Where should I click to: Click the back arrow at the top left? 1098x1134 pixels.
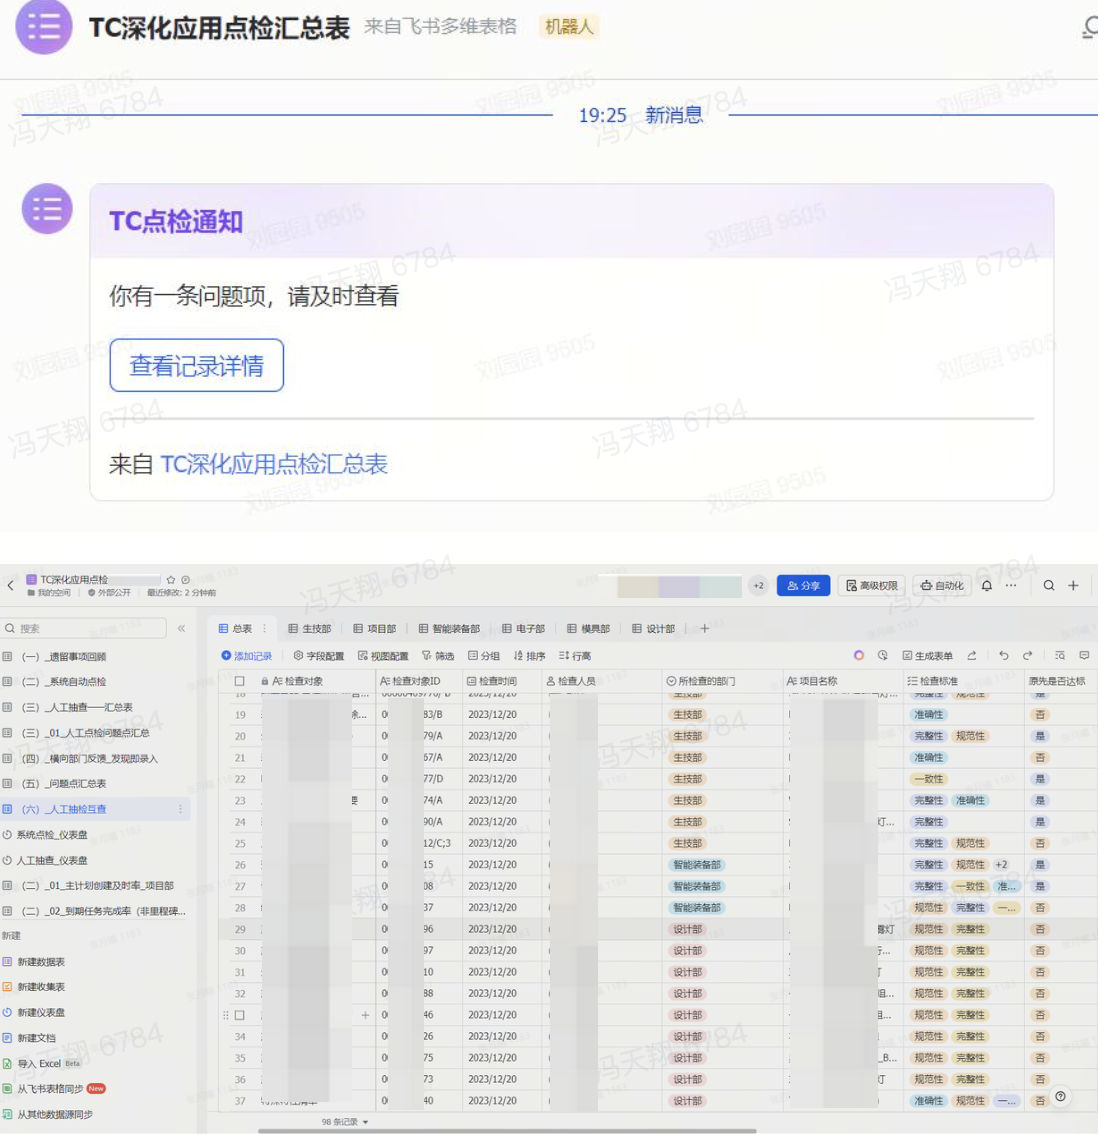(11, 586)
